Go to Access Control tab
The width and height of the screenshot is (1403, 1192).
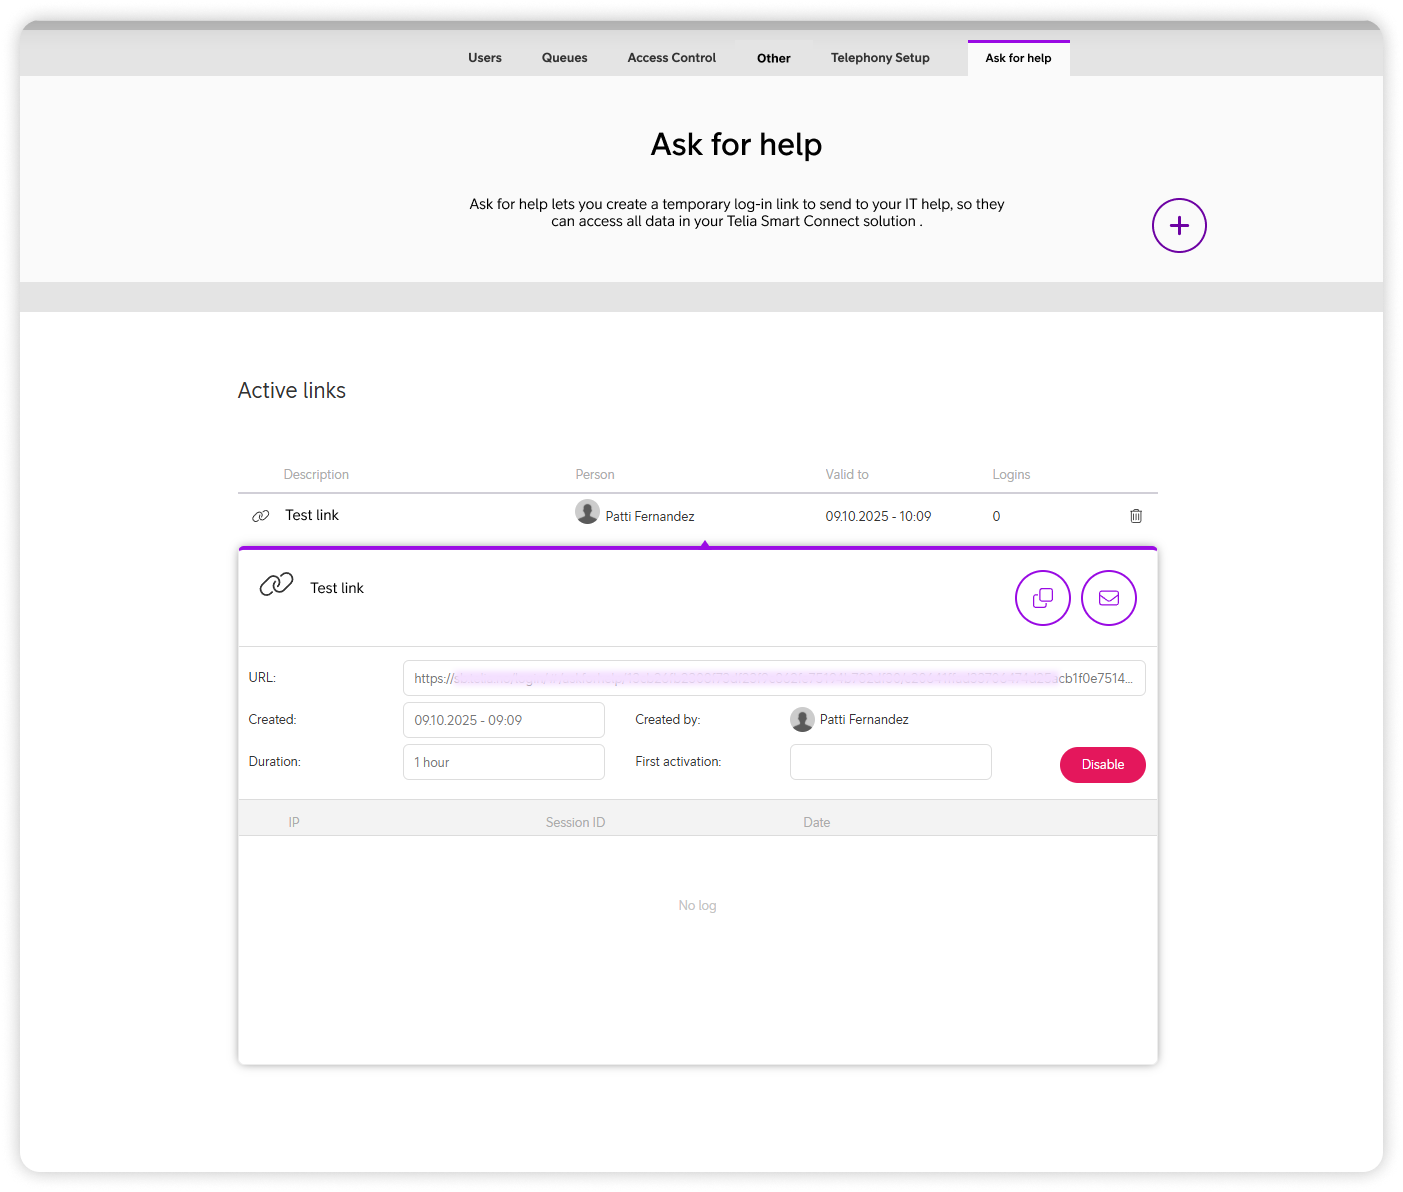pyautogui.click(x=671, y=58)
